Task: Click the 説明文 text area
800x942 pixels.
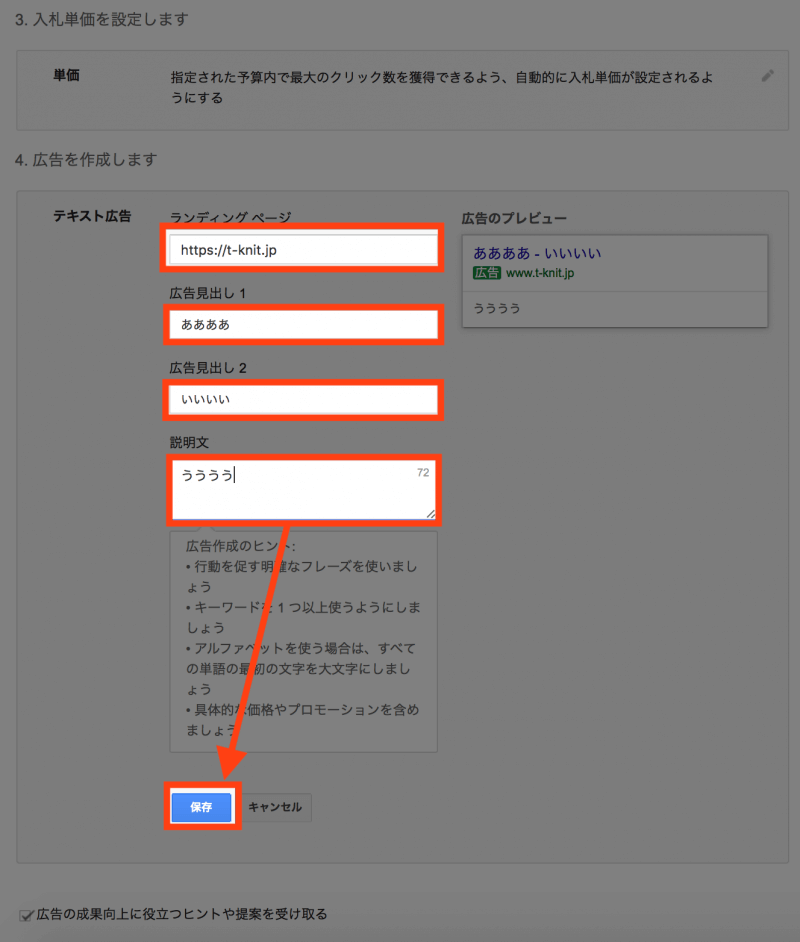Action: point(303,490)
